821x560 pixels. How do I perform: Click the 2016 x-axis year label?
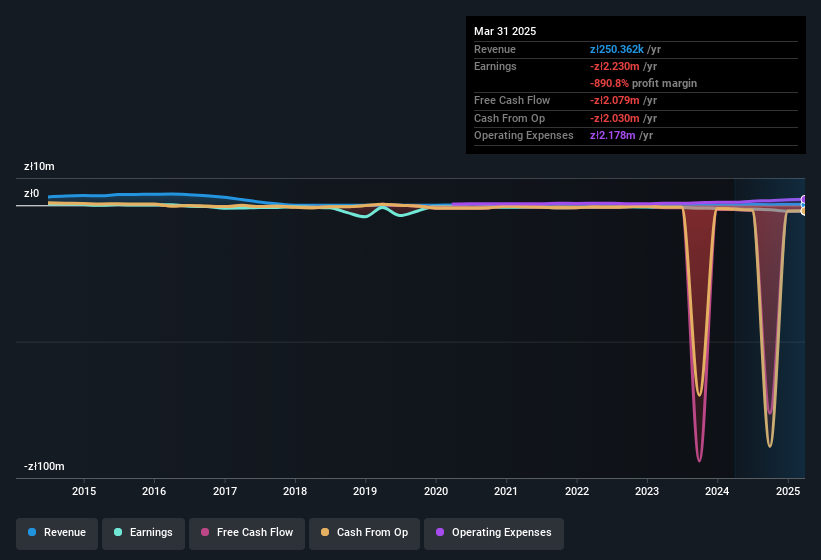154,491
